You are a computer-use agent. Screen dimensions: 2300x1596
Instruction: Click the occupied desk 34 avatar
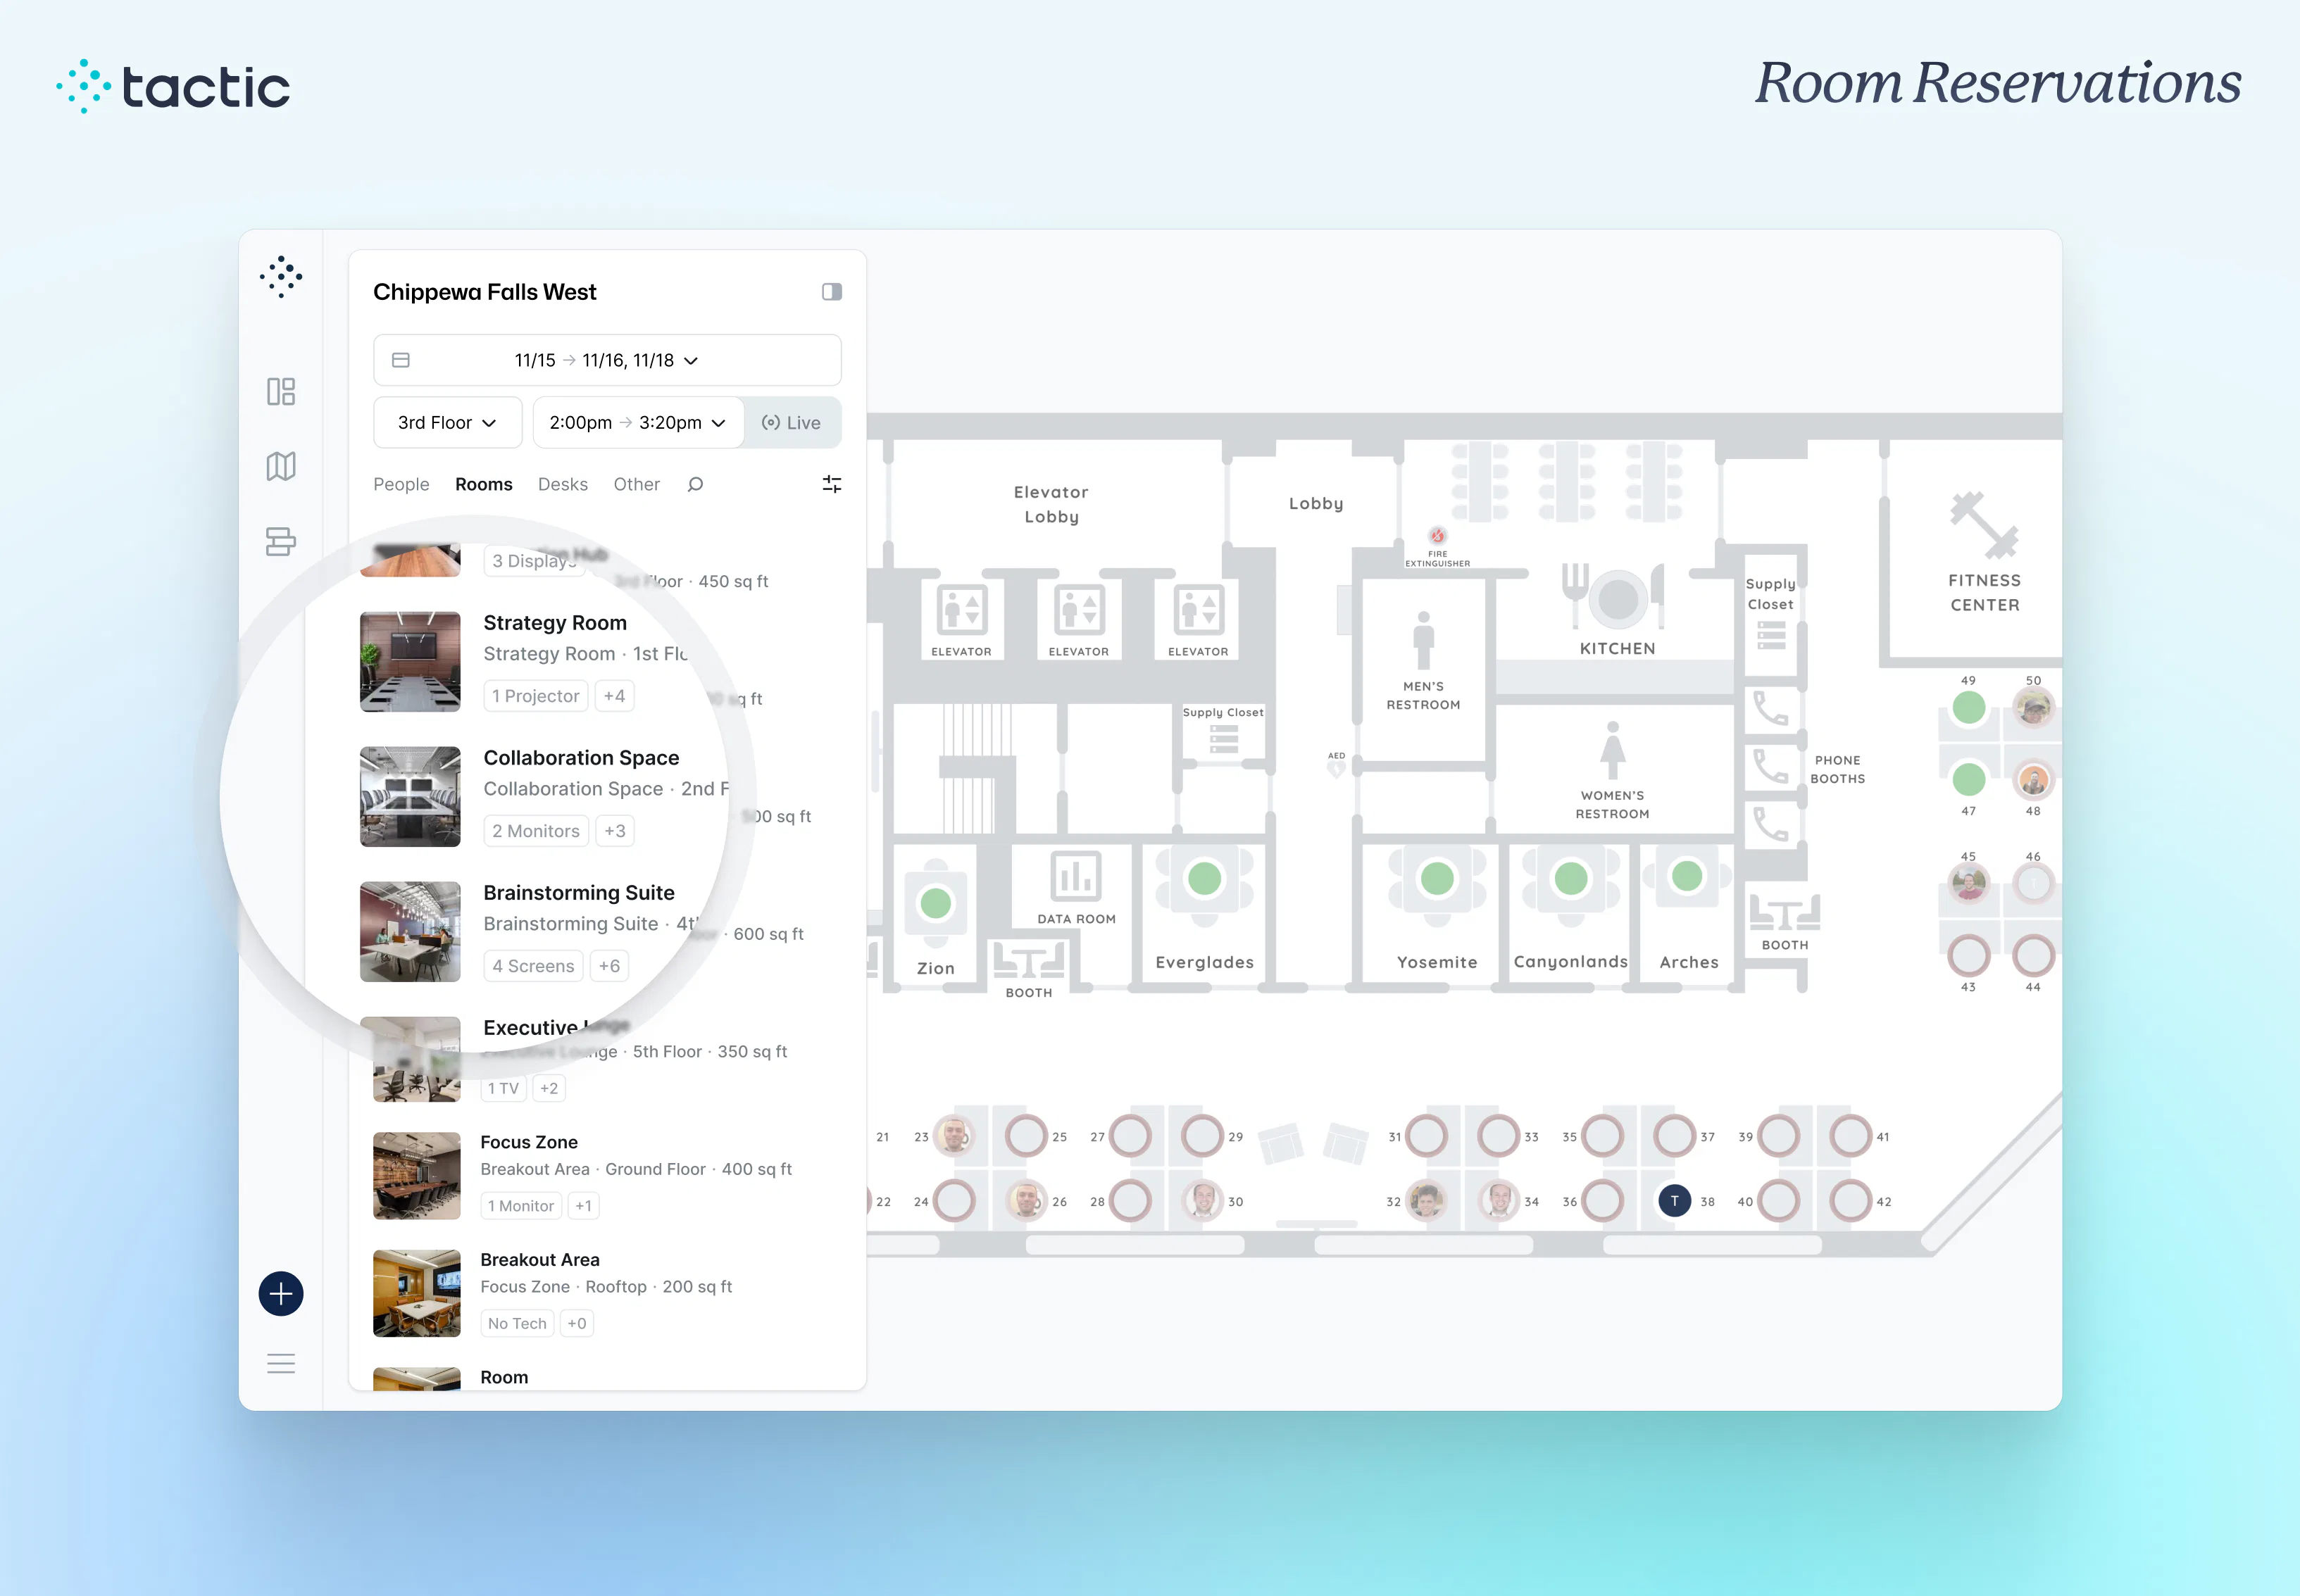pos(1498,1201)
